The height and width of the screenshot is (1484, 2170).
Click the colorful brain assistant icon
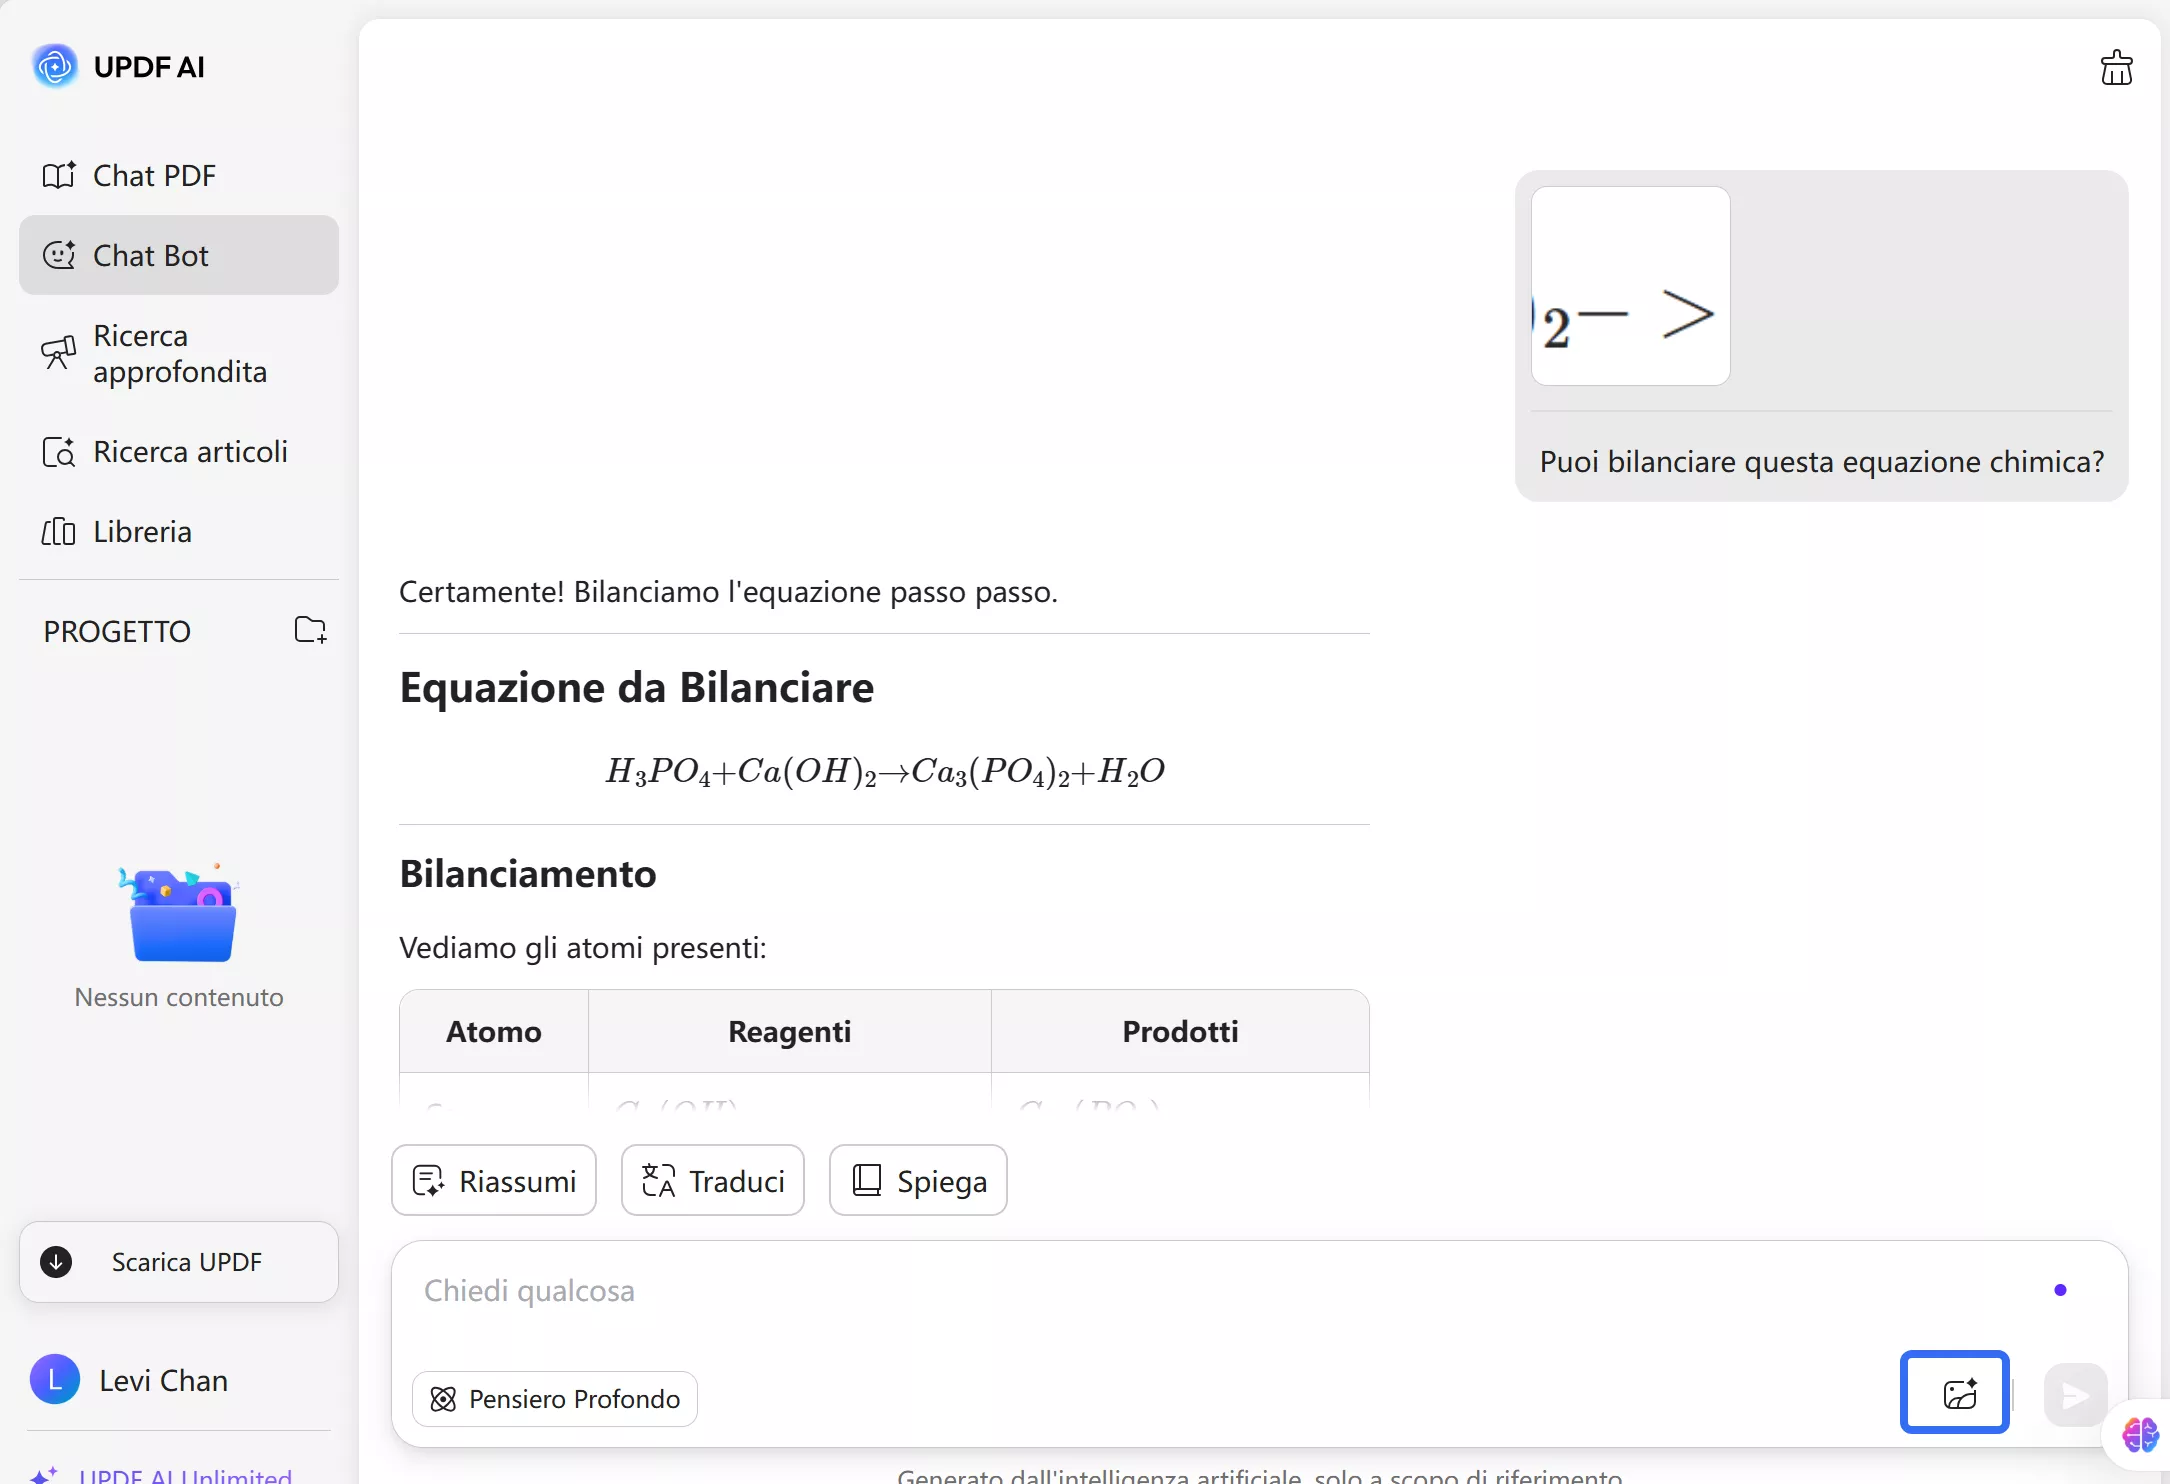(2140, 1436)
